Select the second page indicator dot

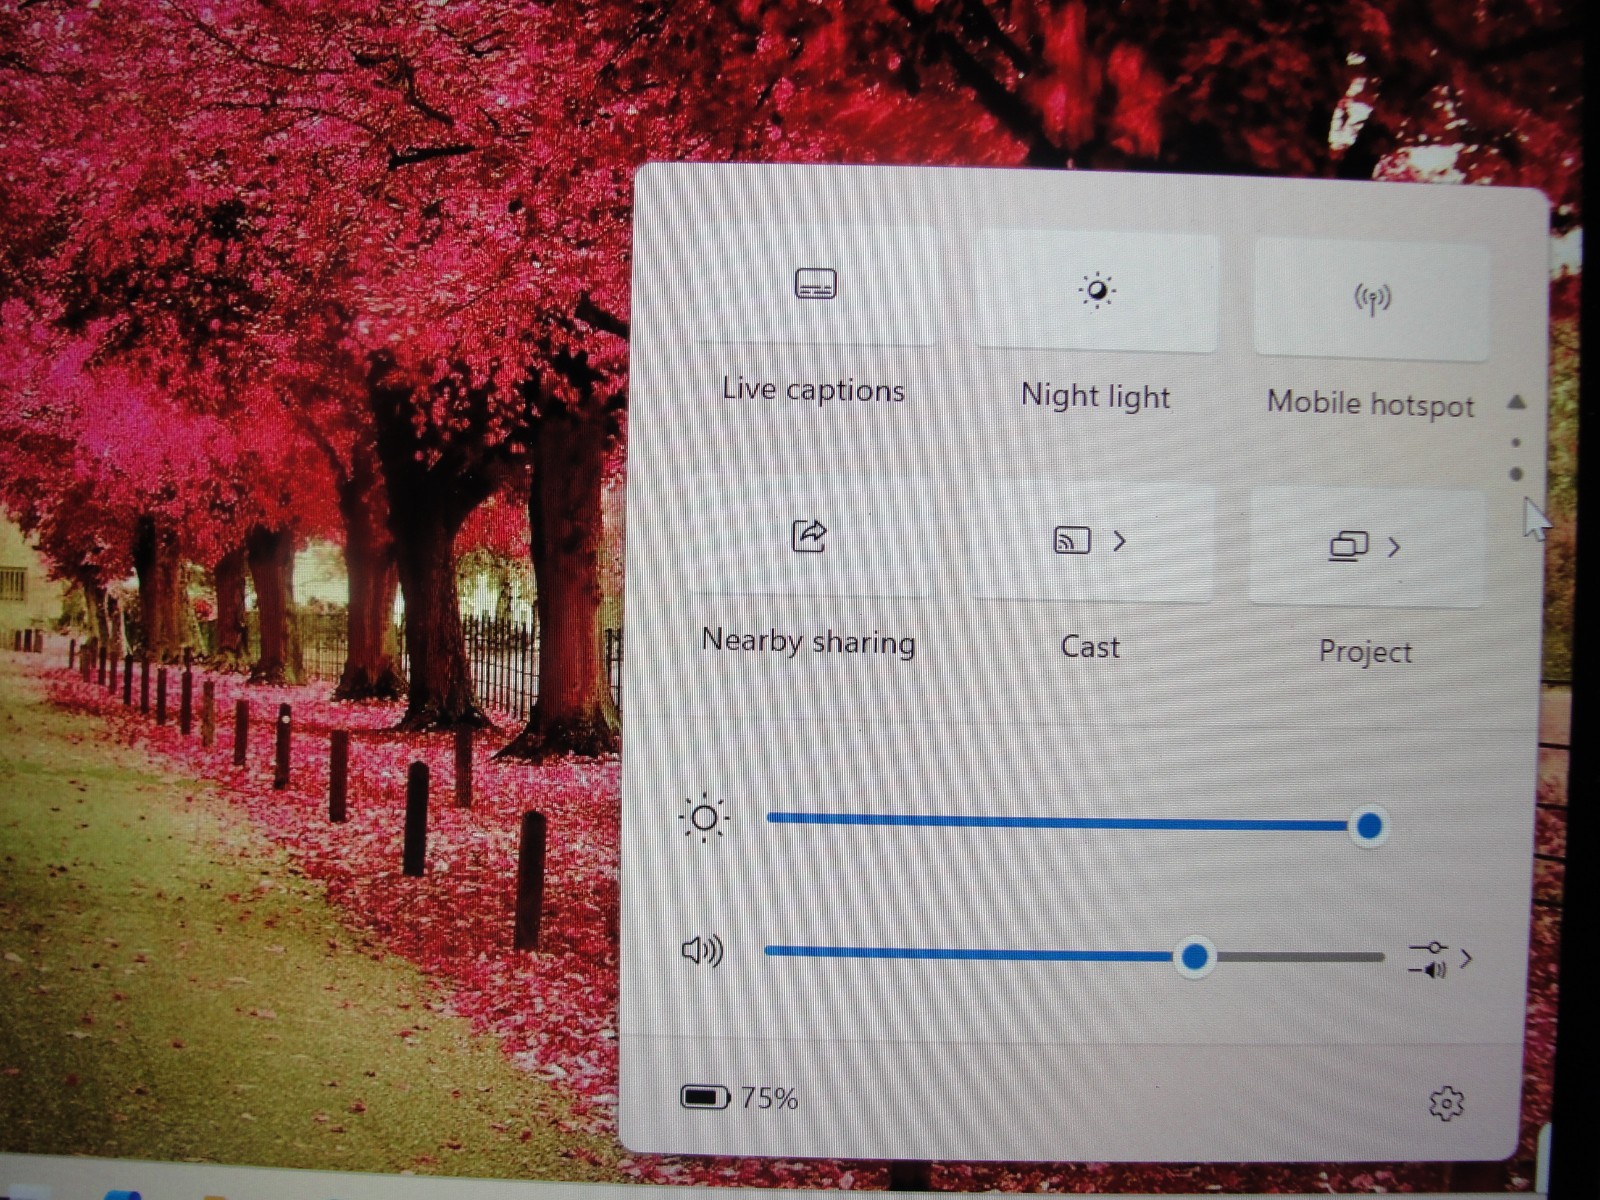click(x=1517, y=474)
